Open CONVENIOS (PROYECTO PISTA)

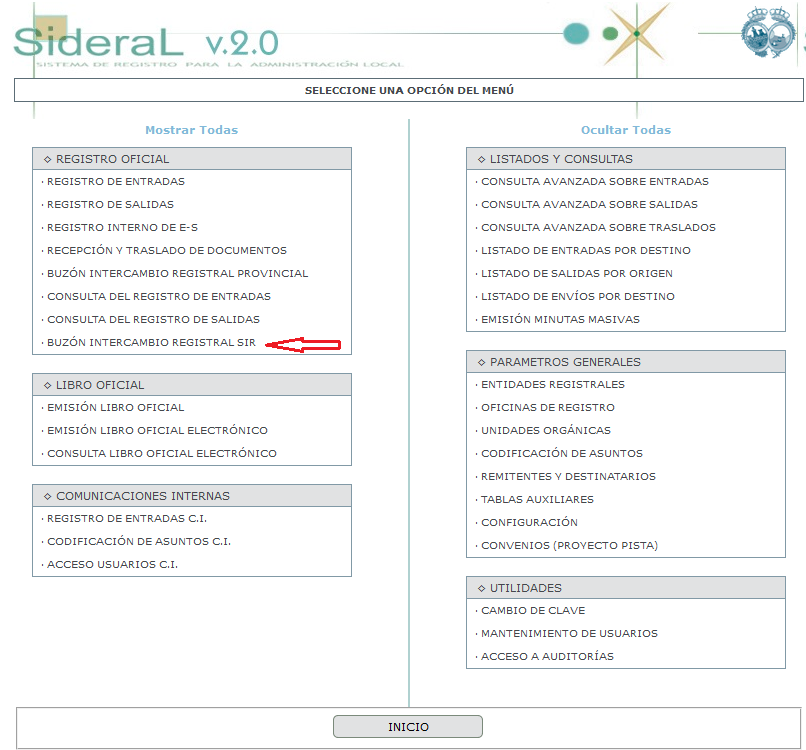tap(569, 545)
